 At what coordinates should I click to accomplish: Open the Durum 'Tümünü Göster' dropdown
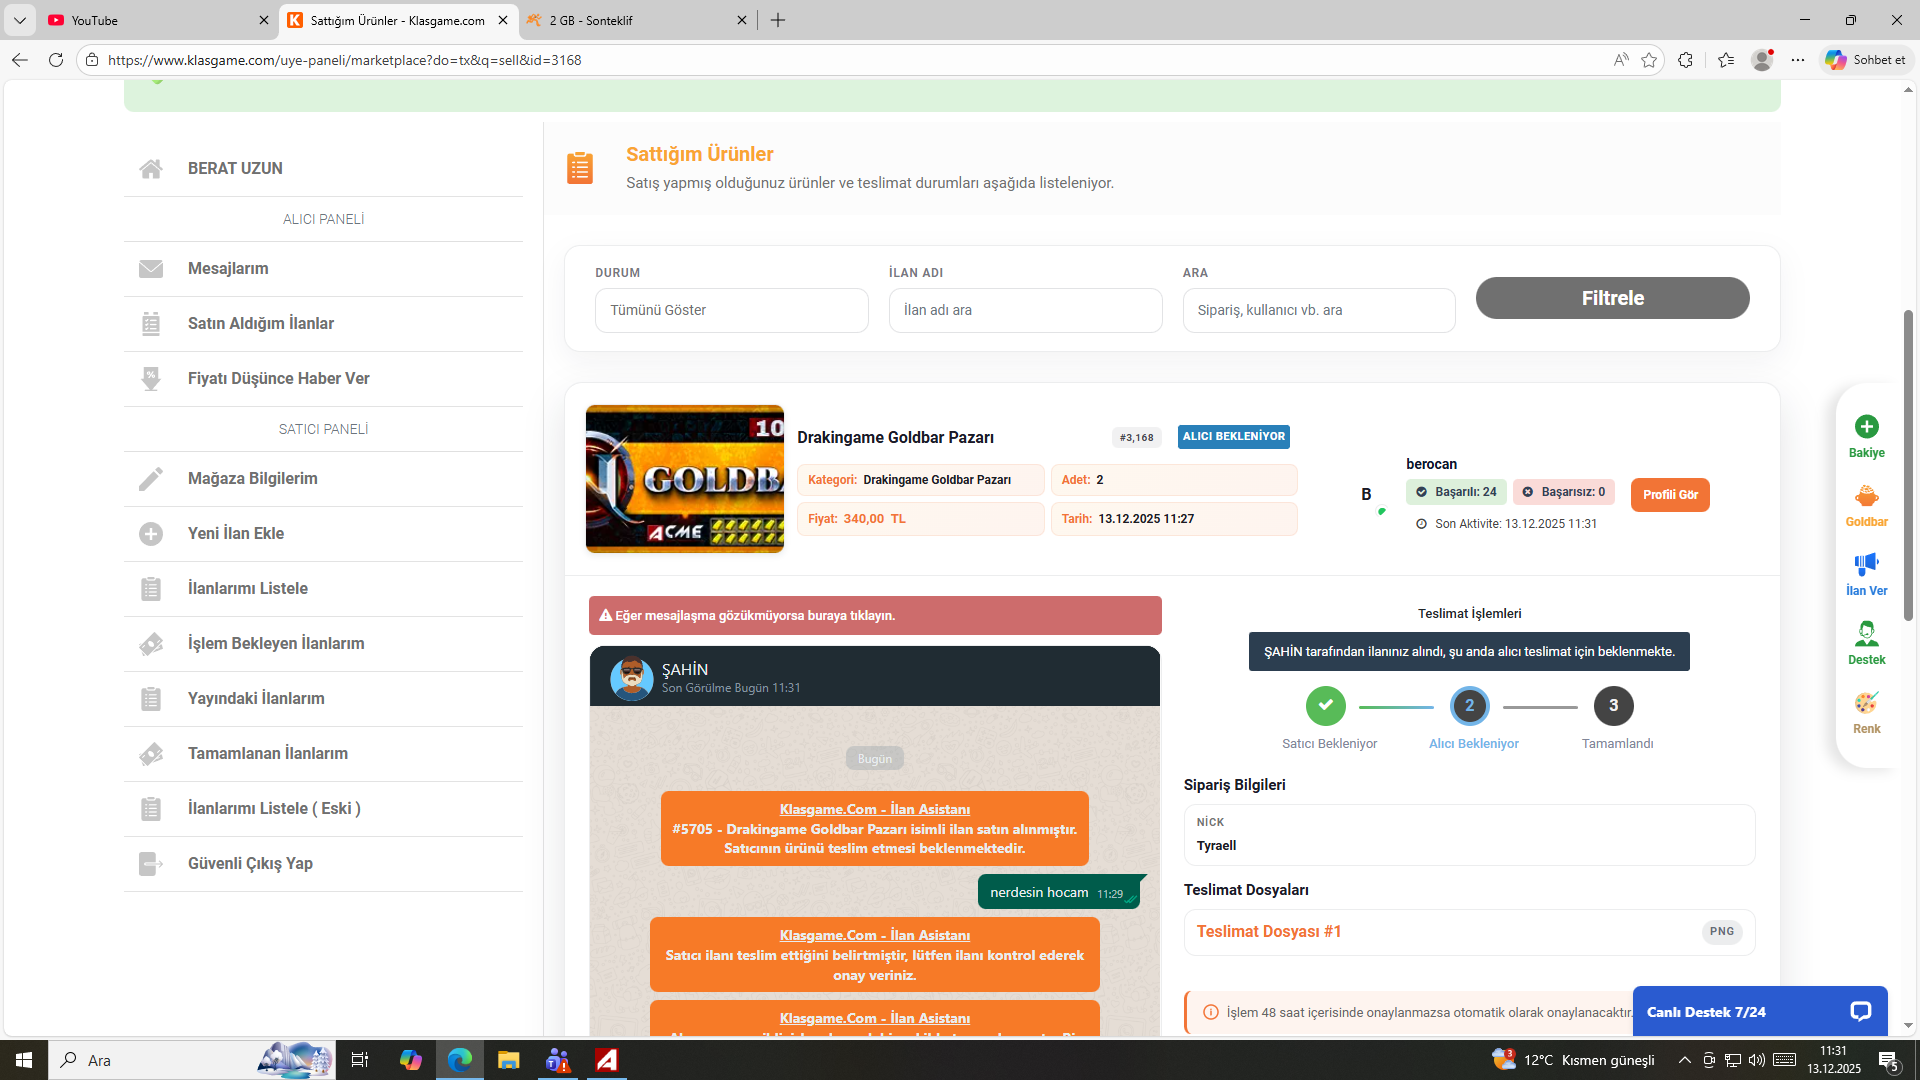pyautogui.click(x=731, y=311)
